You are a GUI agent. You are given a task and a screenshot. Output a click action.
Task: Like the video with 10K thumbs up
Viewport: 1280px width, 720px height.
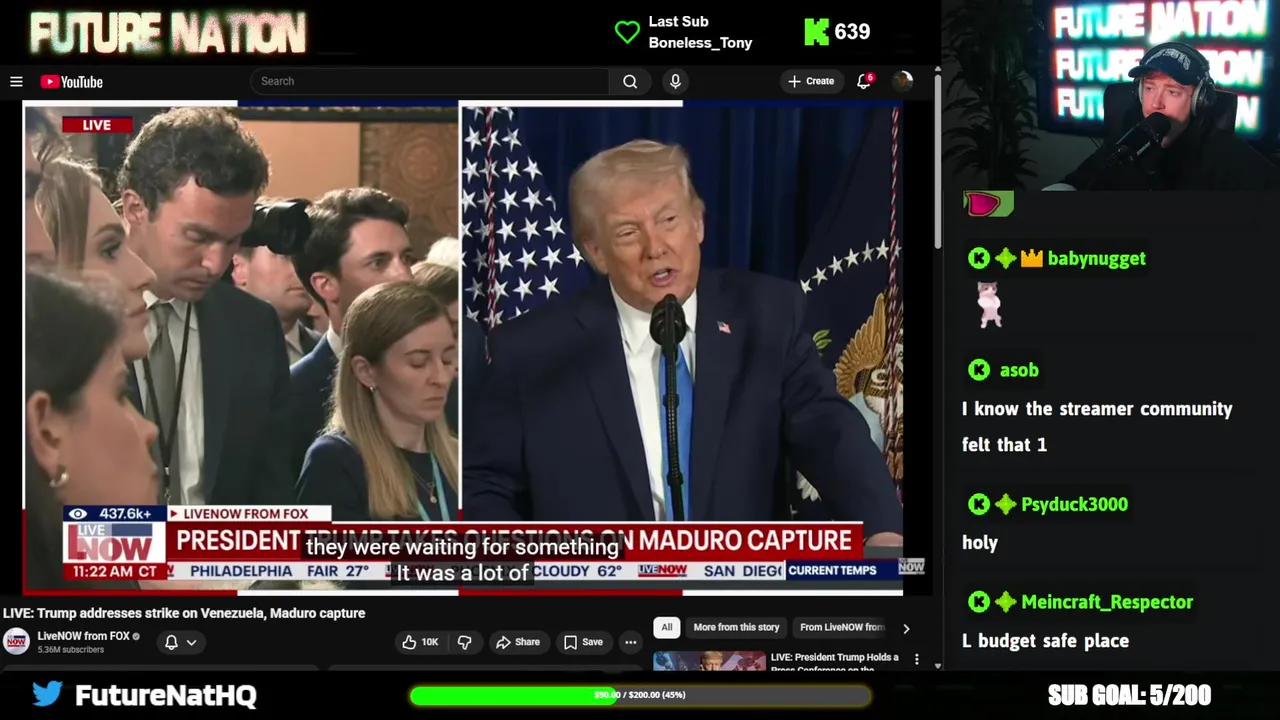tap(420, 642)
